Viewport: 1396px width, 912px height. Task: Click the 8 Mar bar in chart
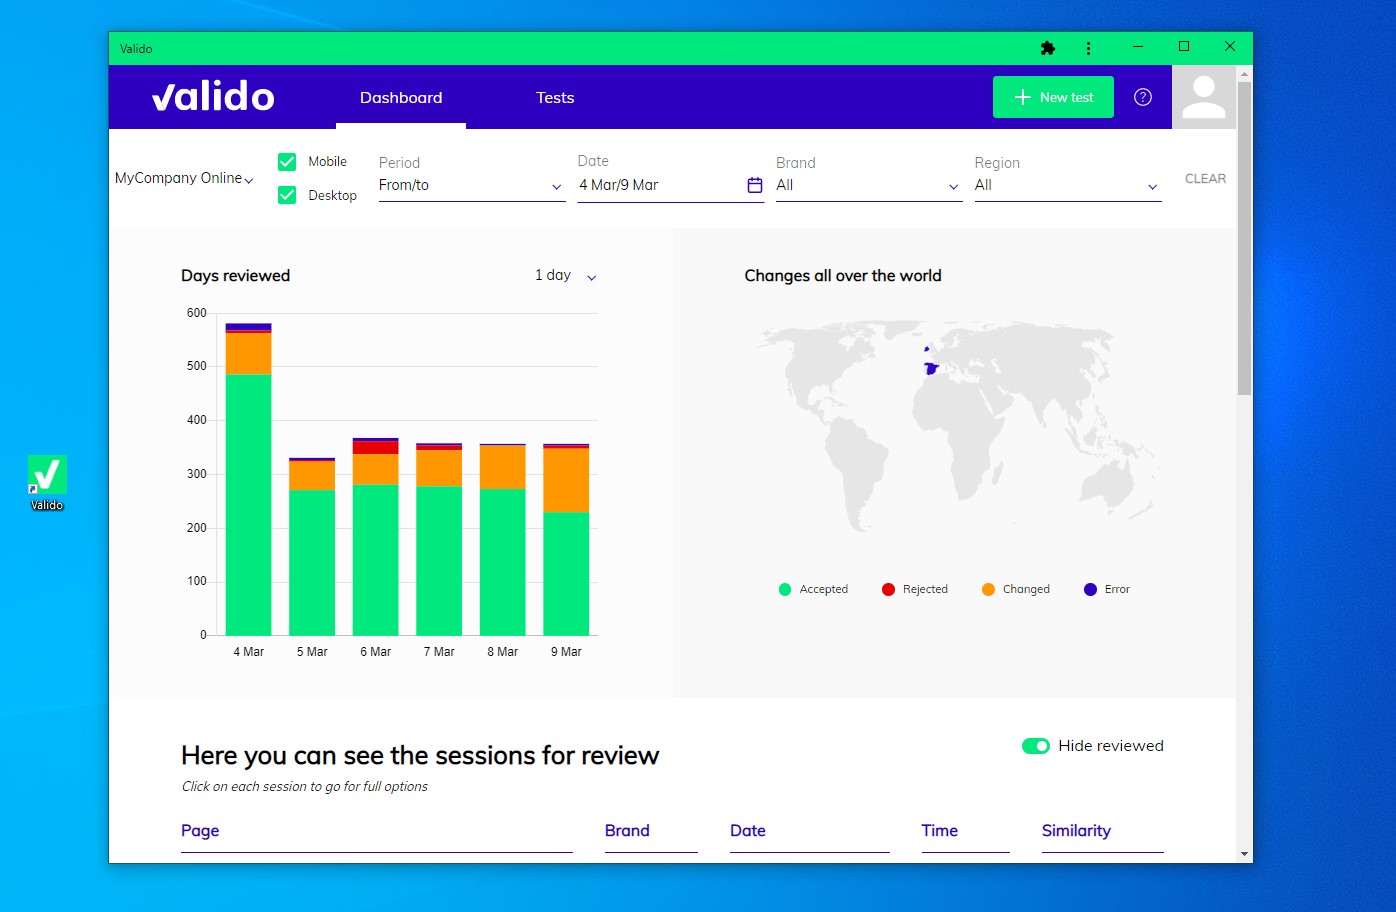(503, 539)
